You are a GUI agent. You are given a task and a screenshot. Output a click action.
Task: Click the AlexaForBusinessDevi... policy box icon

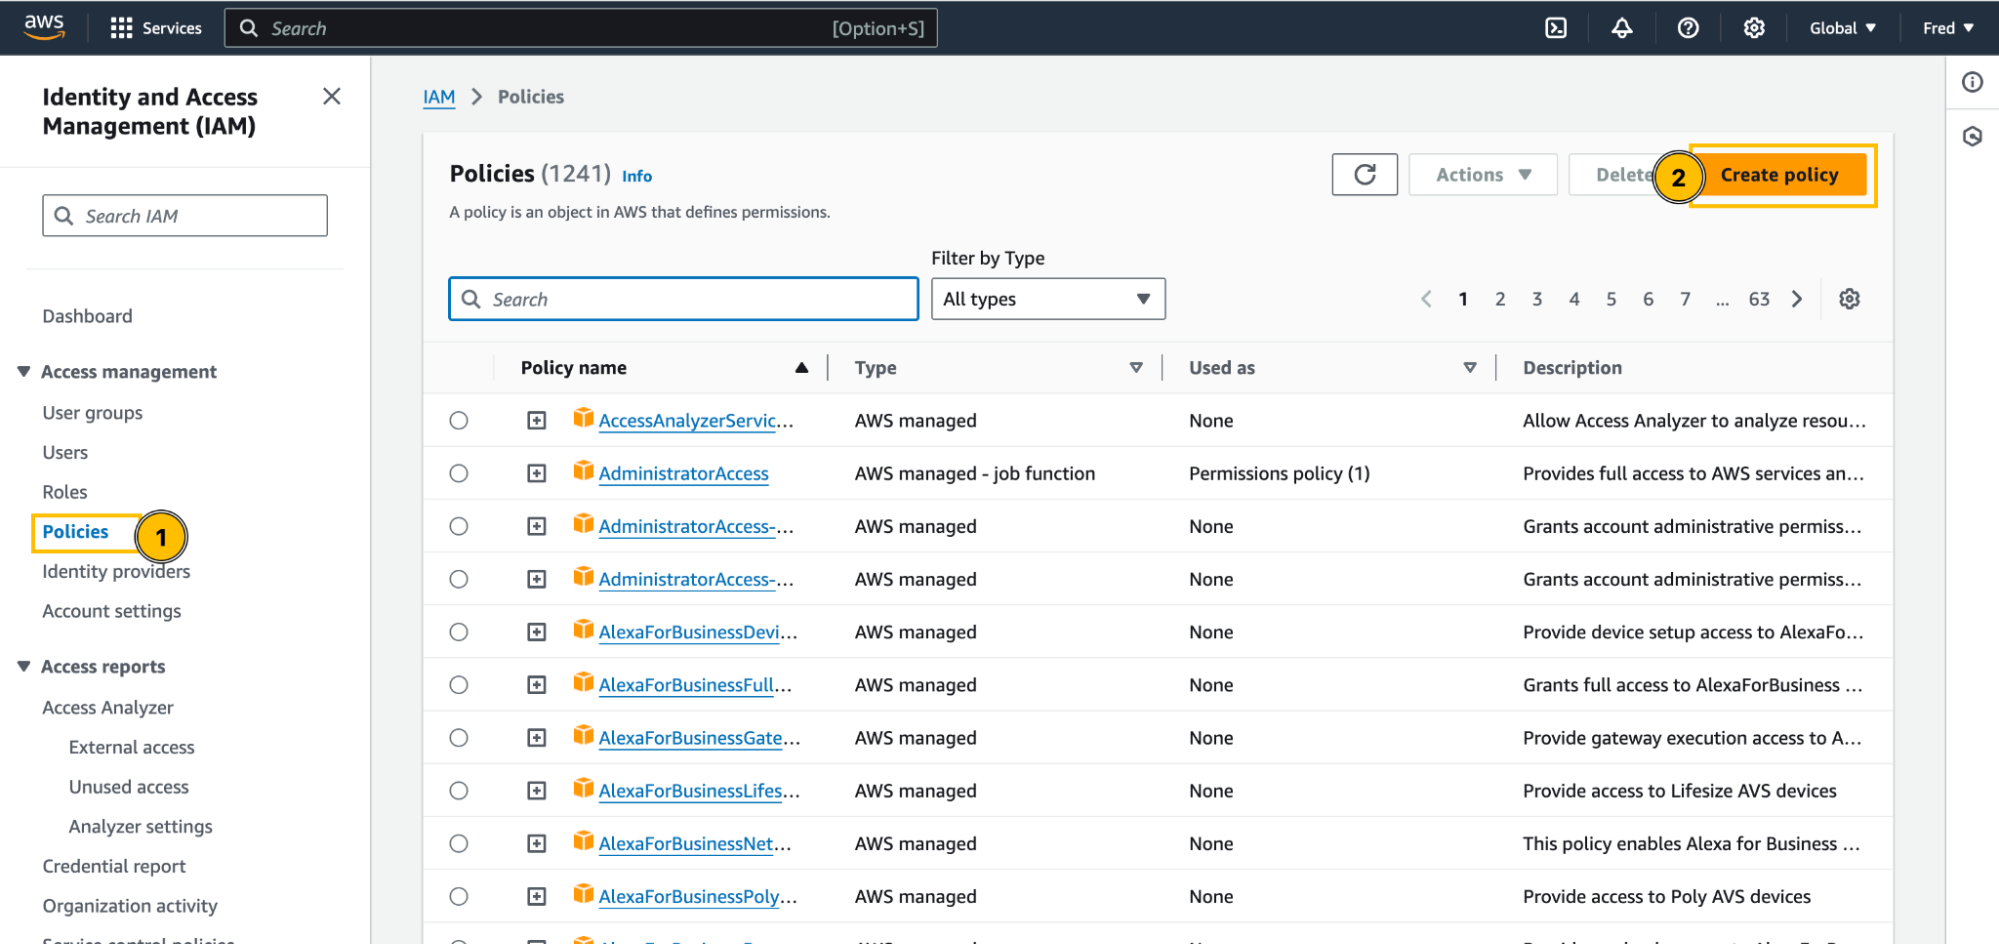pos(583,629)
